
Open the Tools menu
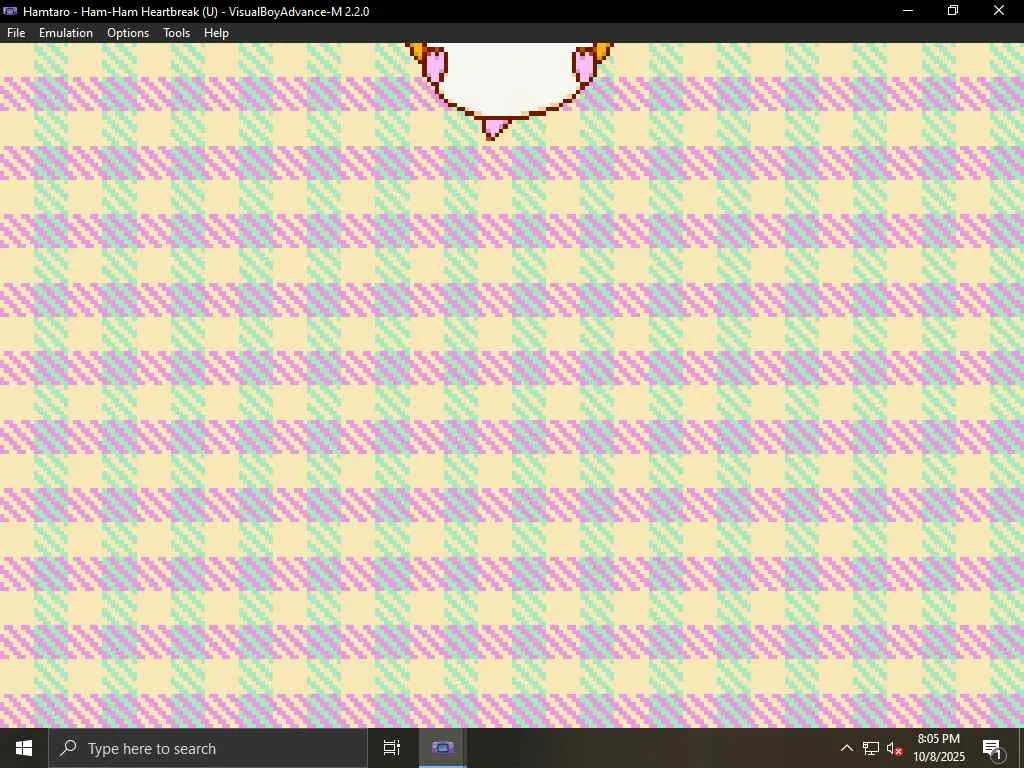click(x=176, y=33)
